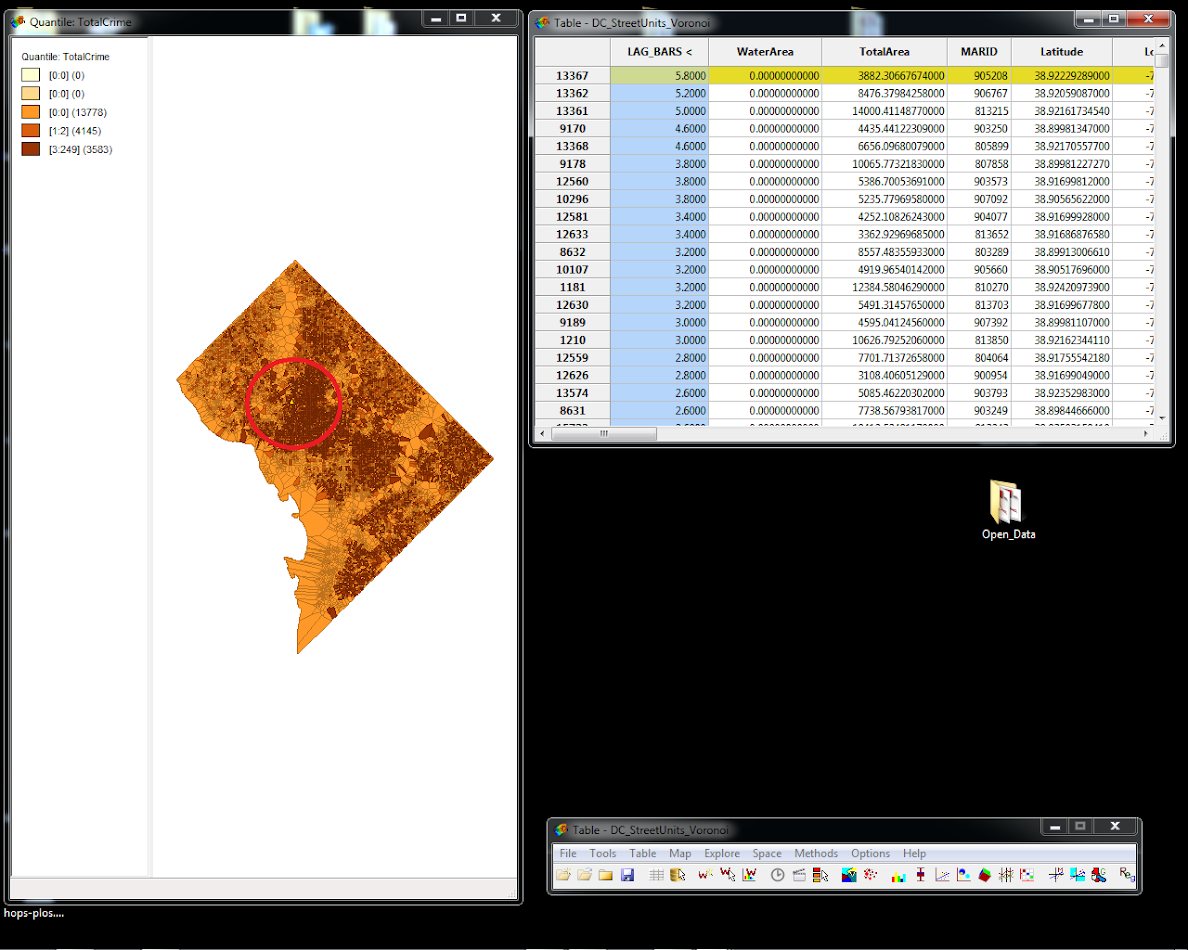Open the Space menu
This screenshot has width=1188, height=950.
(x=766, y=853)
